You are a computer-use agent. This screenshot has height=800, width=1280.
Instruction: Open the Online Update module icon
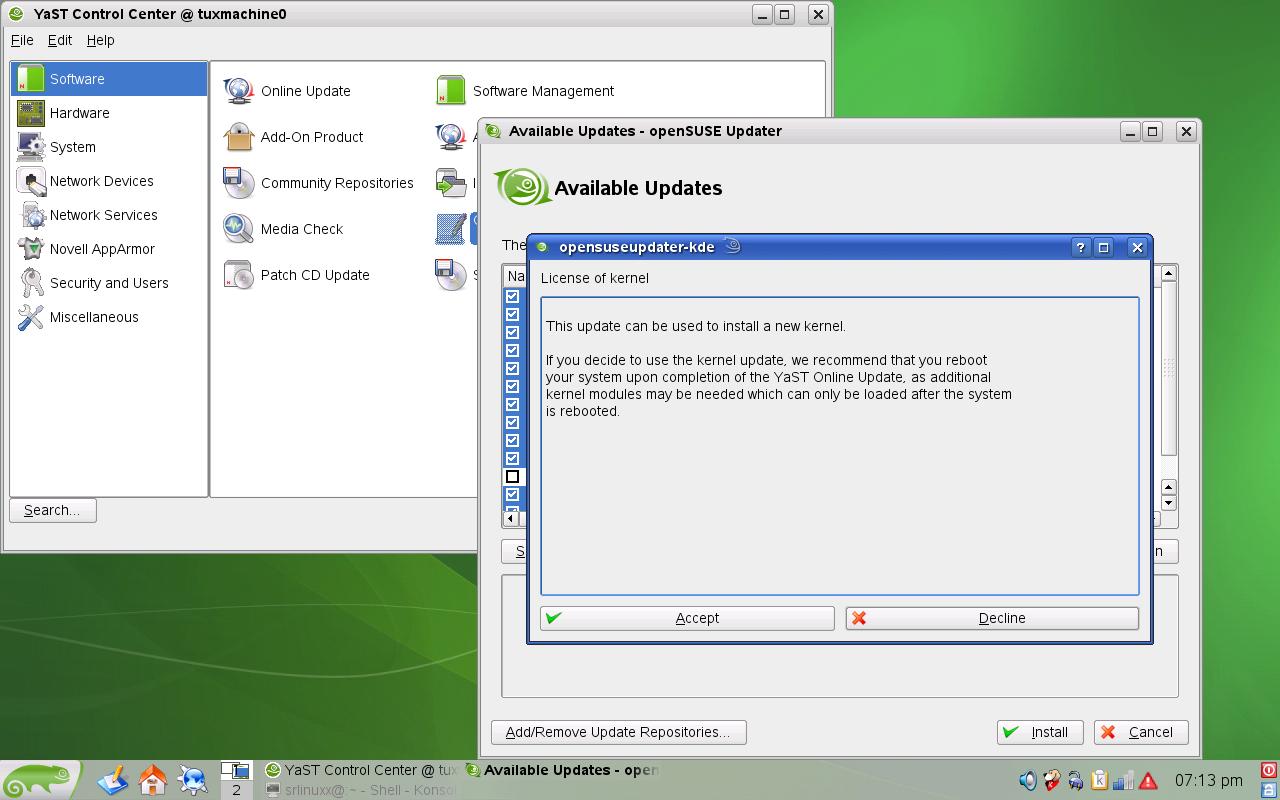tap(239, 90)
